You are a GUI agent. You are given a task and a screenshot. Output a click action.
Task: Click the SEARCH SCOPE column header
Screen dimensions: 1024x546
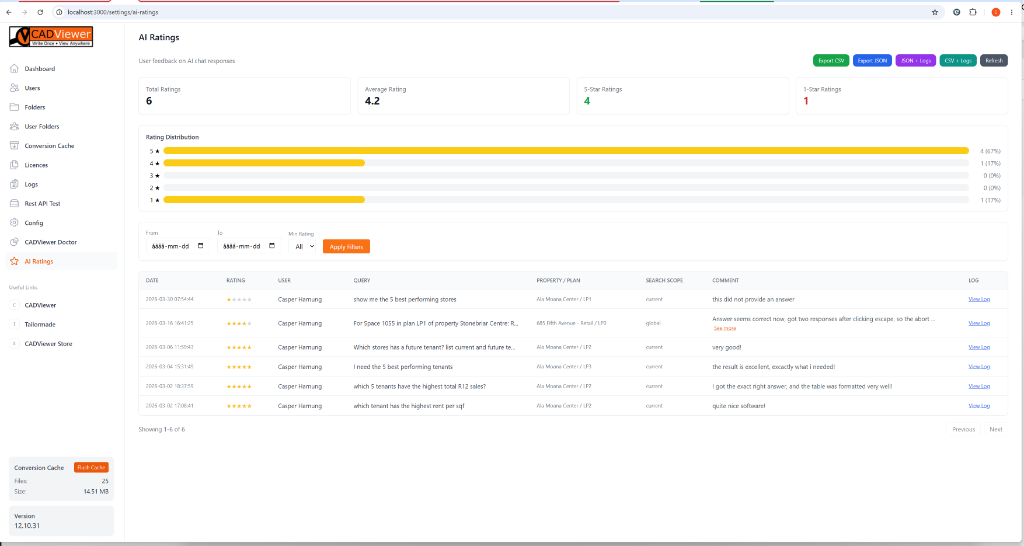[664, 280]
